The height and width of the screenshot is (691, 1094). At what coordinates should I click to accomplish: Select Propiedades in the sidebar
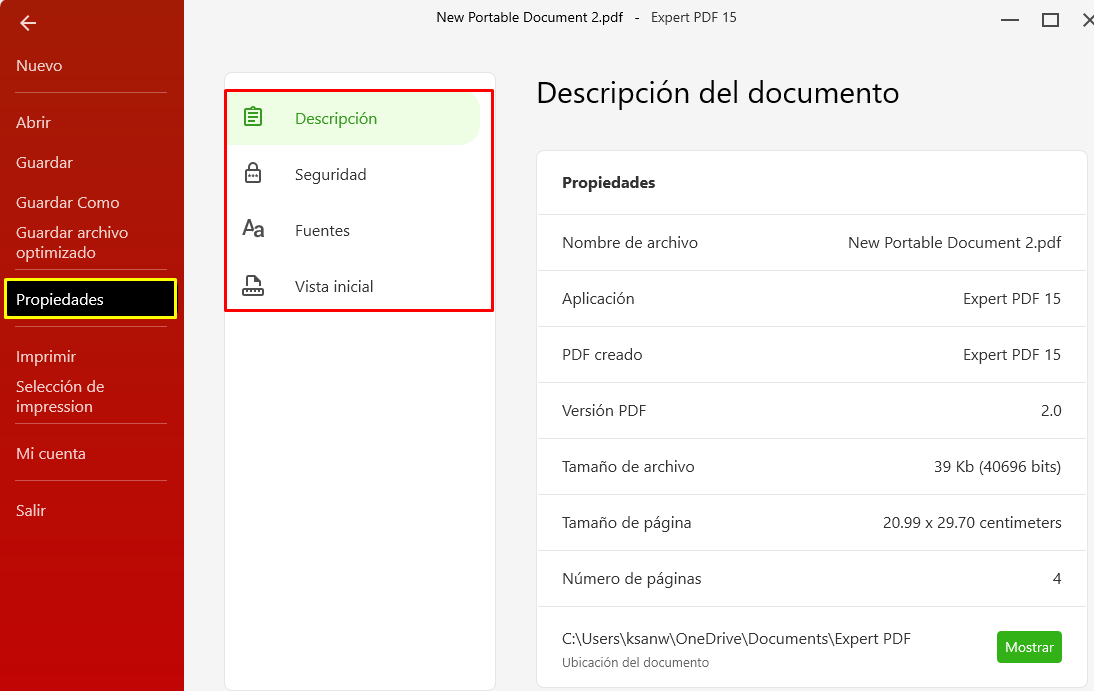[x=91, y=299]
